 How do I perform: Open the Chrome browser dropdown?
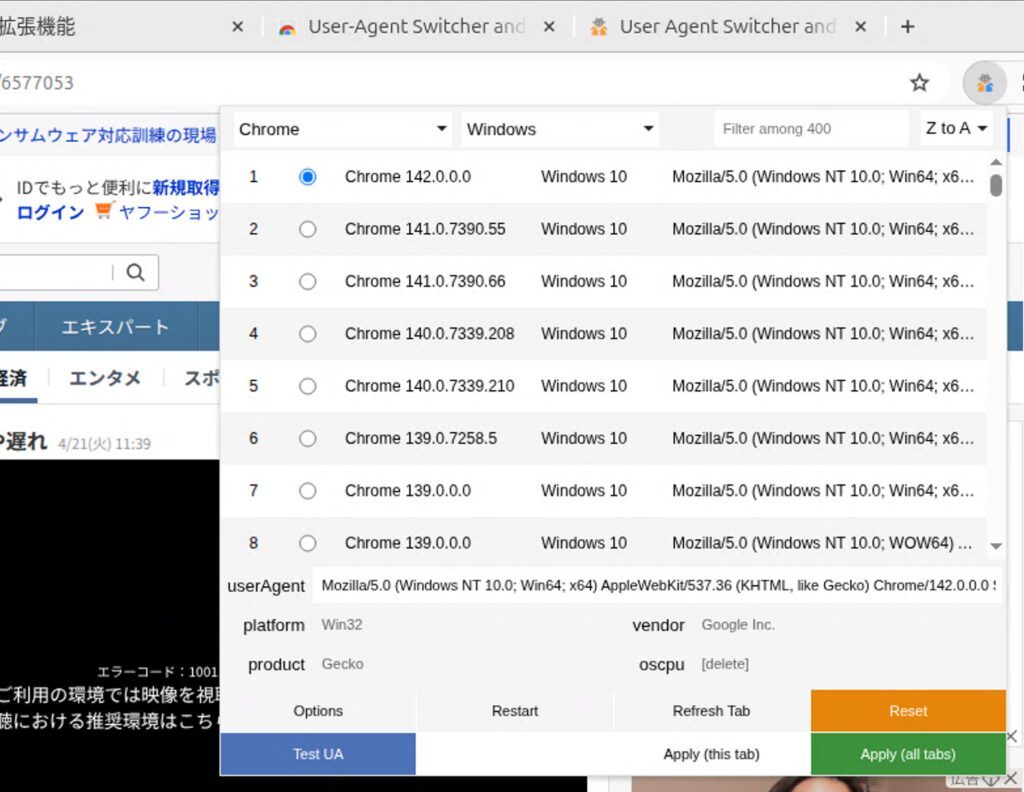click(343, 129)
